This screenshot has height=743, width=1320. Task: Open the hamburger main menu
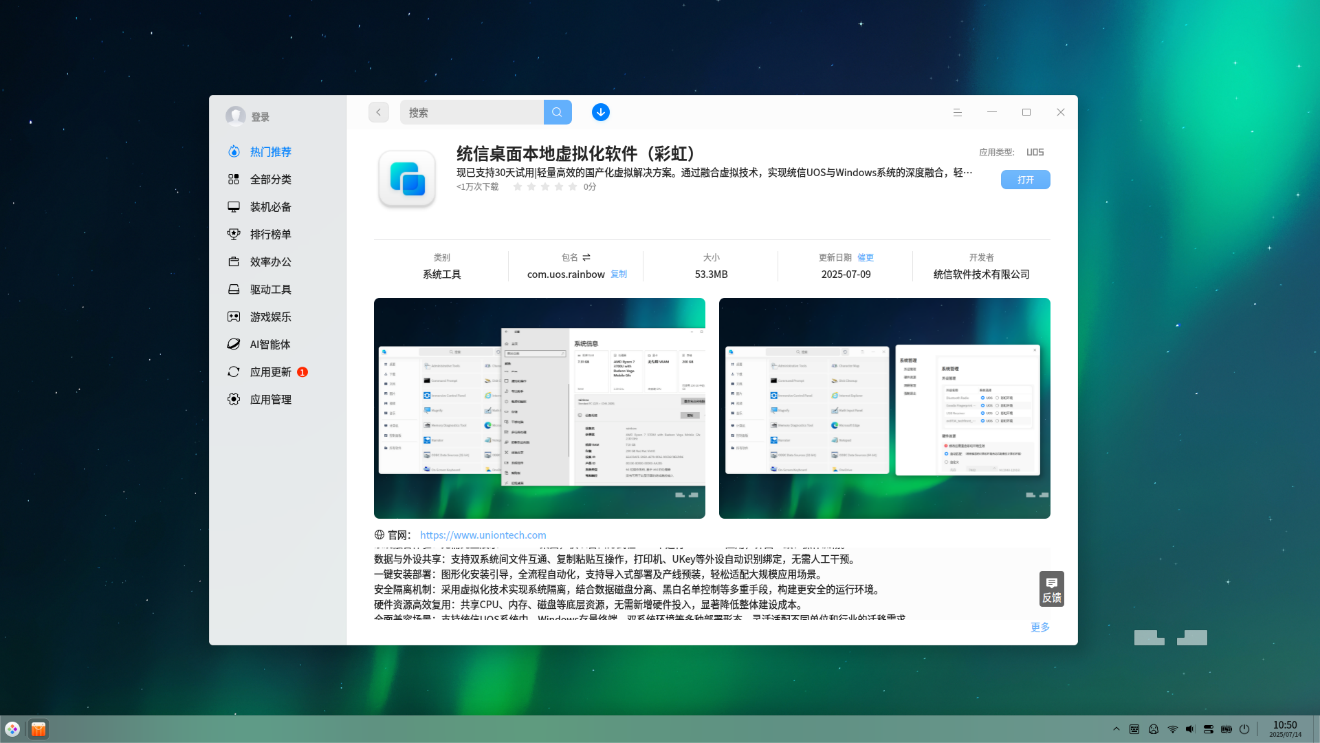tap(957, 112)
